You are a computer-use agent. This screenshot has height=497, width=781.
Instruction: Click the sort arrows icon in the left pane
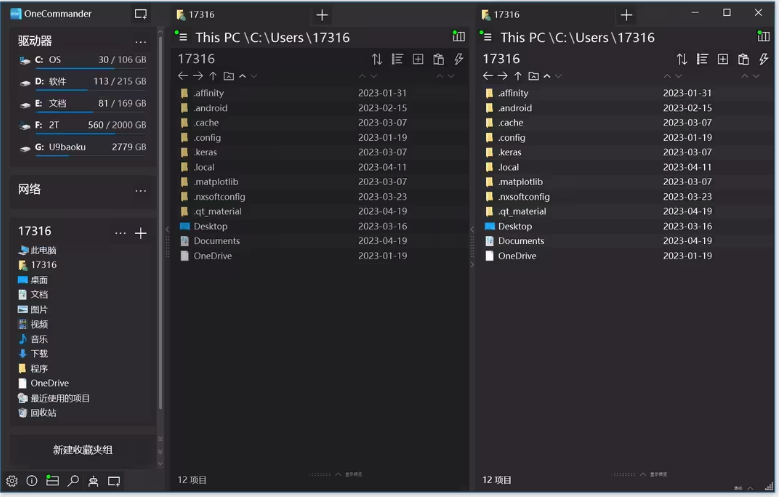pyautogui.click(x=377, y=59)
